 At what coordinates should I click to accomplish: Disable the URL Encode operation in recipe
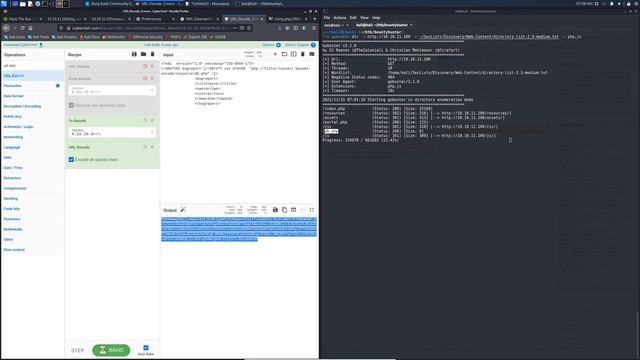click(x=145, y=147)
